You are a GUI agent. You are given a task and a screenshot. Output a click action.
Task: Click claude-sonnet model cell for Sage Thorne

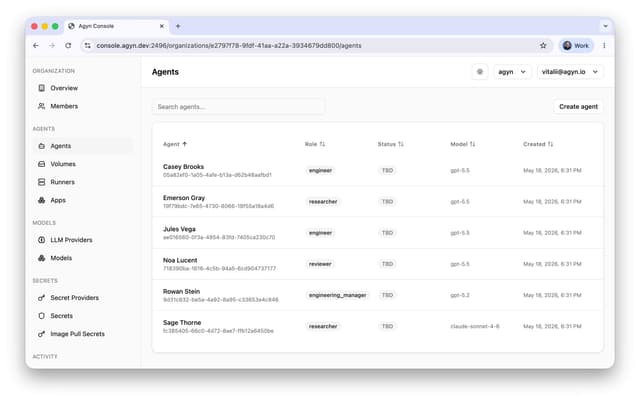(x=475, y=326)
